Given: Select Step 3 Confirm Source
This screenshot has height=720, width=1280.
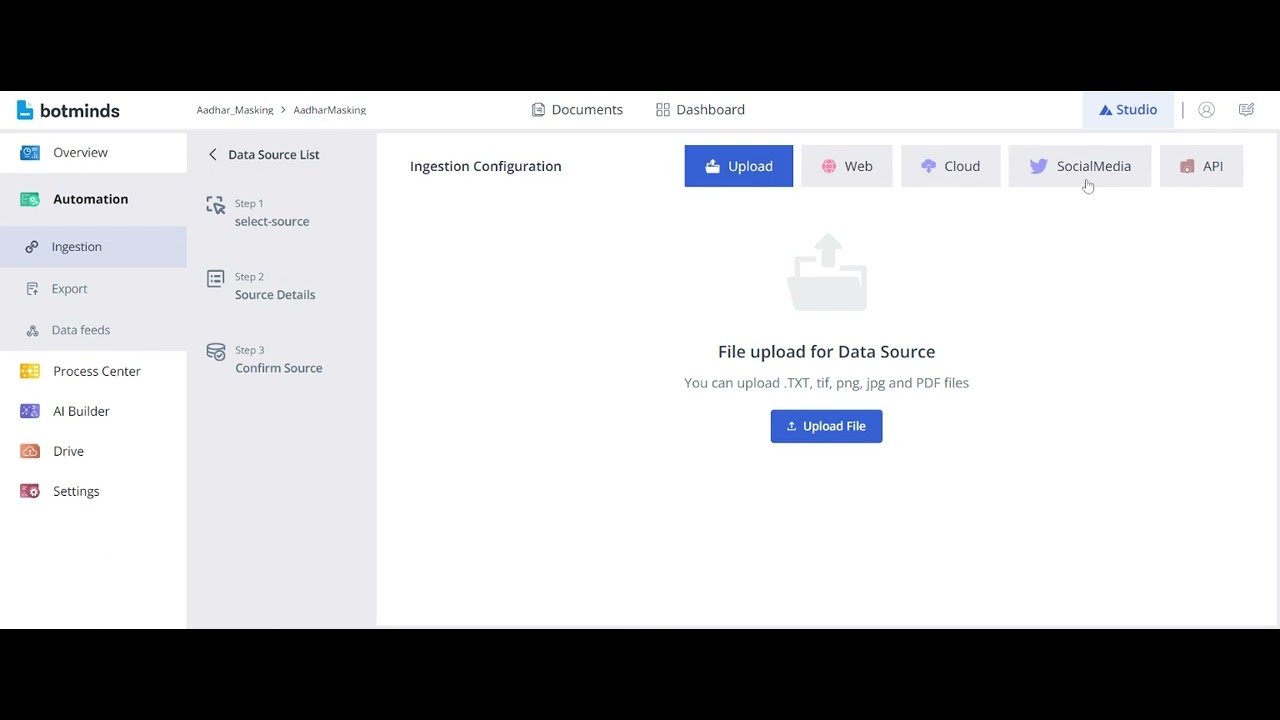Looking at the screenshot, I should click(277, 359).
